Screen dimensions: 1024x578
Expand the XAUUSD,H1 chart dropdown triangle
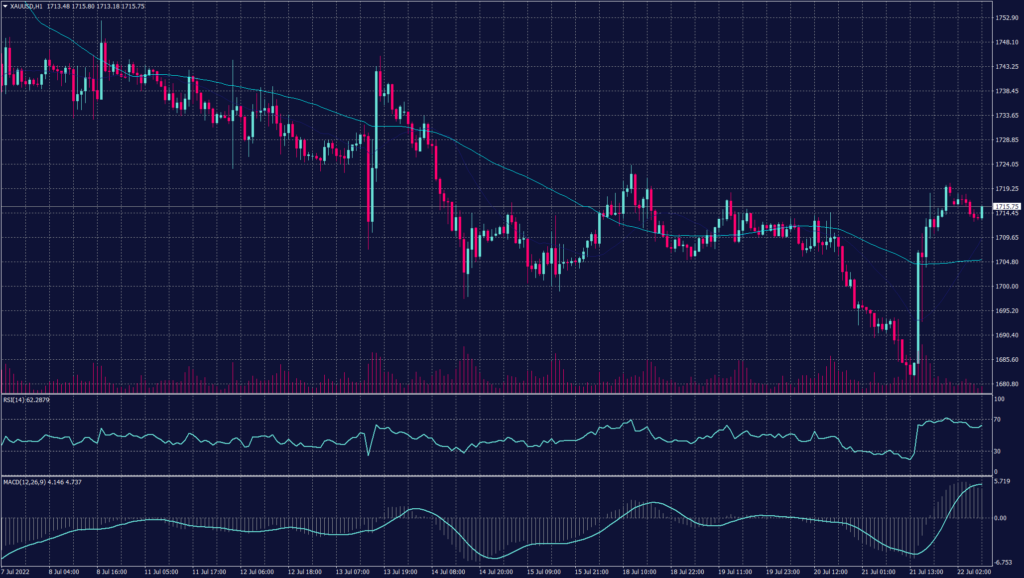(6, 4)
